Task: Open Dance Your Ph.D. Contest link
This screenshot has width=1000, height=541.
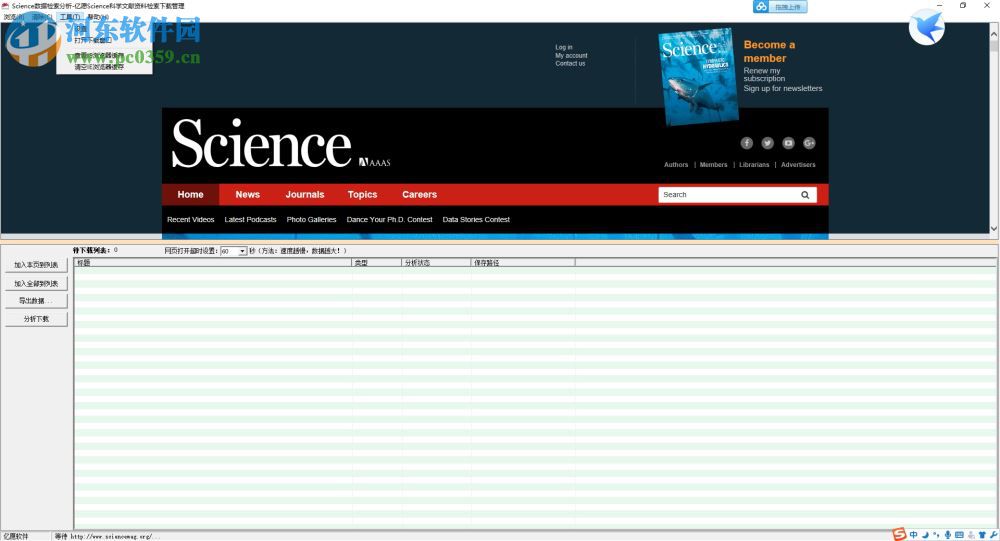Action: (x=389, y=219)
